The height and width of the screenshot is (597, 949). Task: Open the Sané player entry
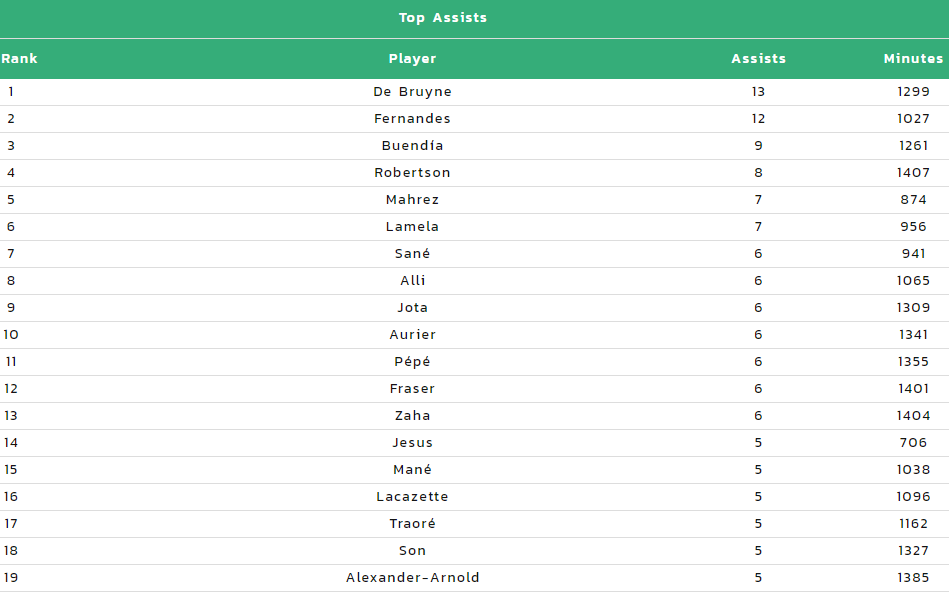pos(412,254)
